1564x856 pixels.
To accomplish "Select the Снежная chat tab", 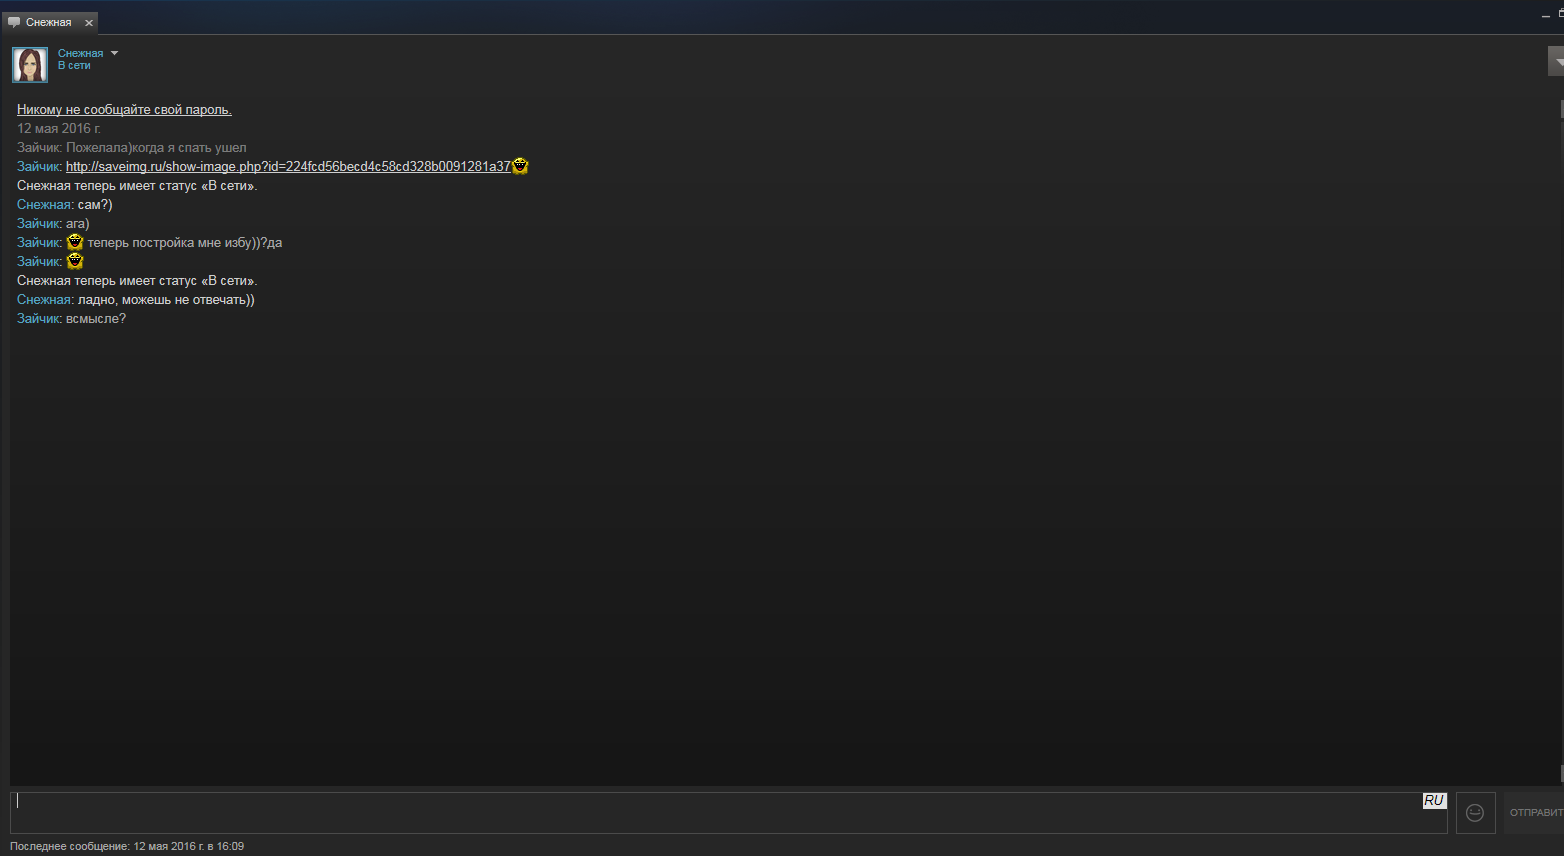I will (x=50, y=22).
